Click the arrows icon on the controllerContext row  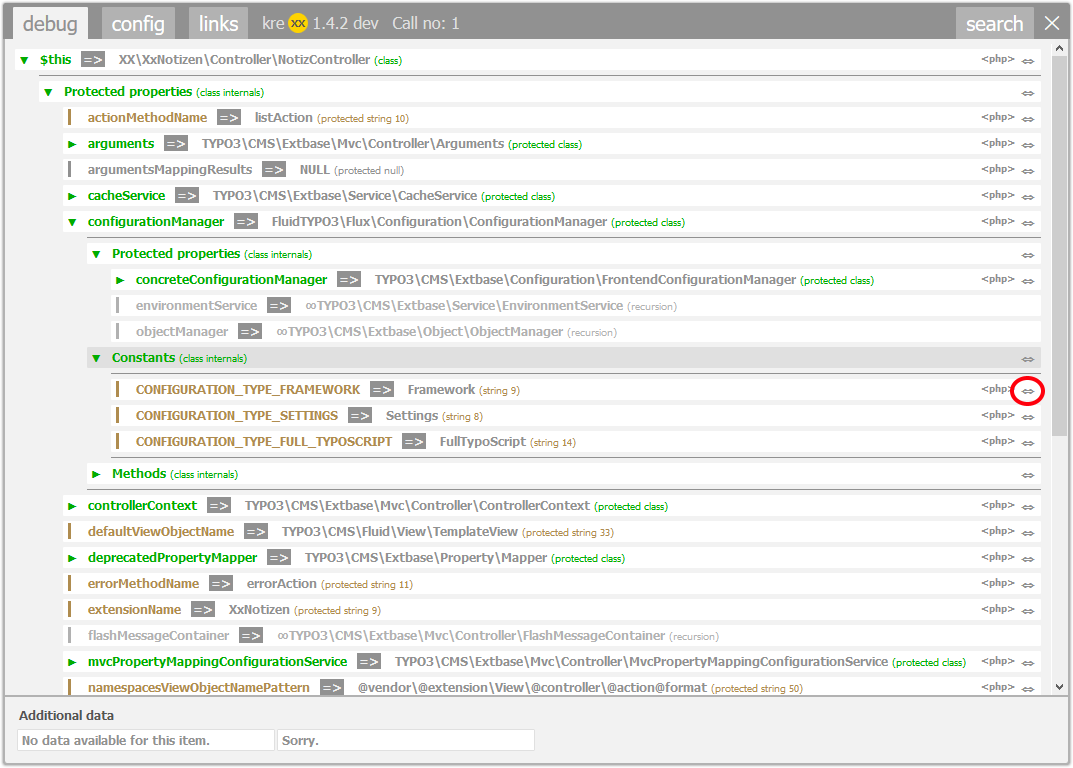coord(1027,507)
